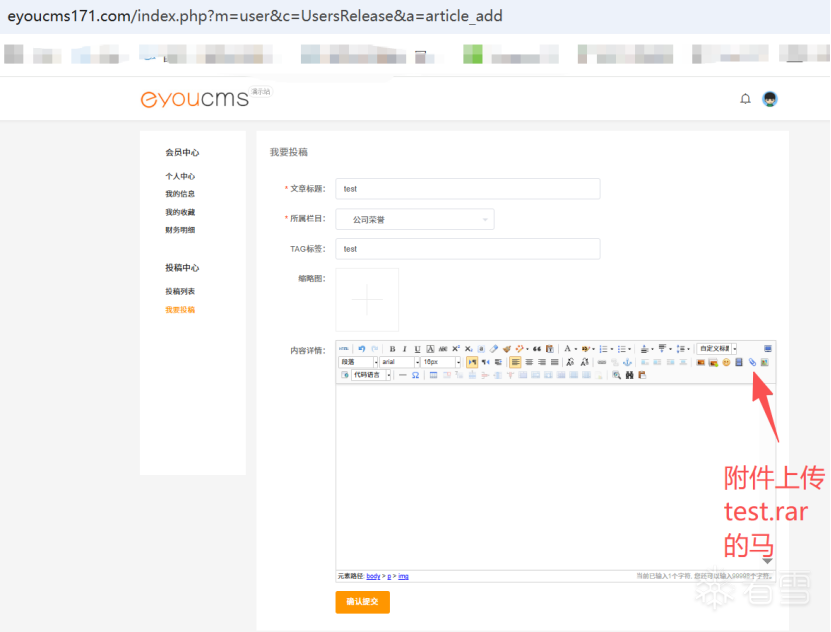The image size is (831, 632).
Task: Open background highlight color dropdown
Action: (594, 349)
